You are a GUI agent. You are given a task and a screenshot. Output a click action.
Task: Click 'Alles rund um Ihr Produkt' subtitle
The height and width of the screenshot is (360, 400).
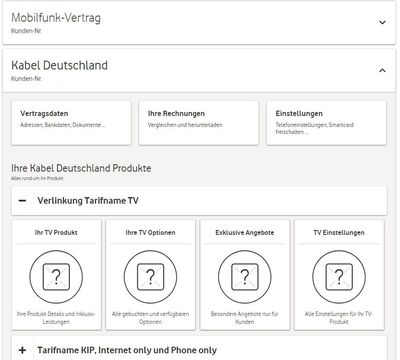click(x=37, y=178)
